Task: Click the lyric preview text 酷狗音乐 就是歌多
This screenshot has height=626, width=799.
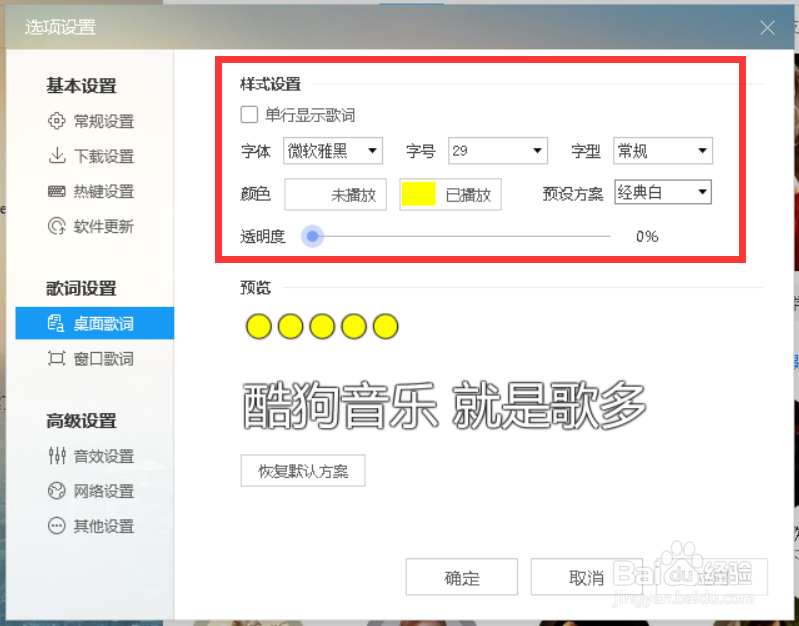Action: (444, 406)
